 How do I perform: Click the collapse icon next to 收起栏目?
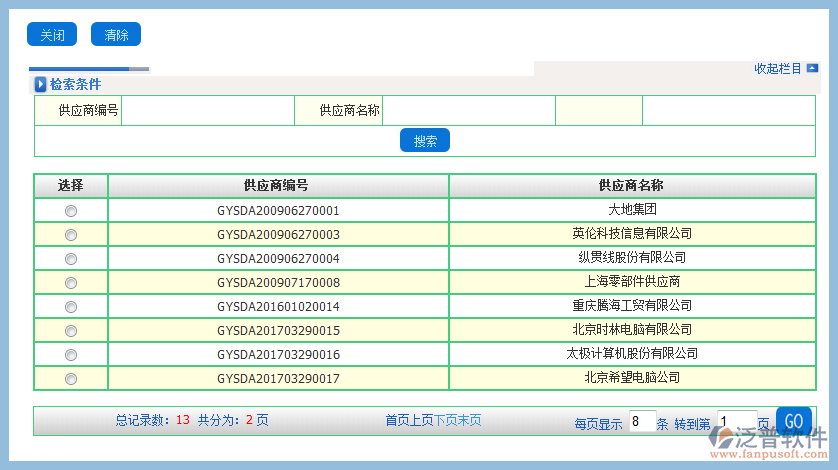coord(812,69)
